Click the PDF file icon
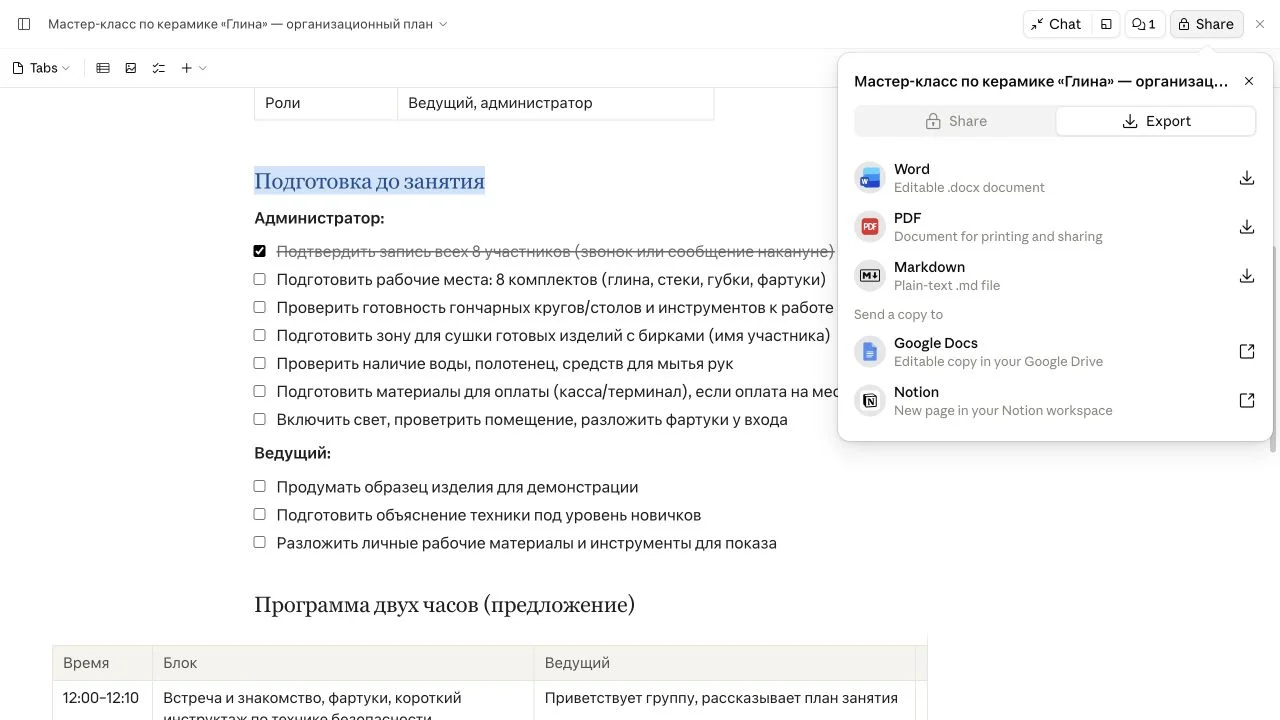The width and height of the screenshot is (1280, 720). [870, 227]
